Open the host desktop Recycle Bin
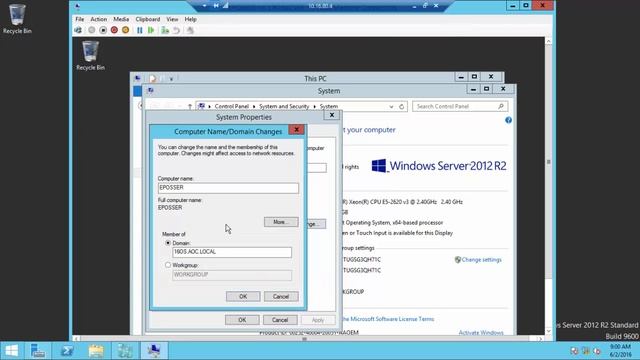The image size is (640, 360). (x=17, y=19)
